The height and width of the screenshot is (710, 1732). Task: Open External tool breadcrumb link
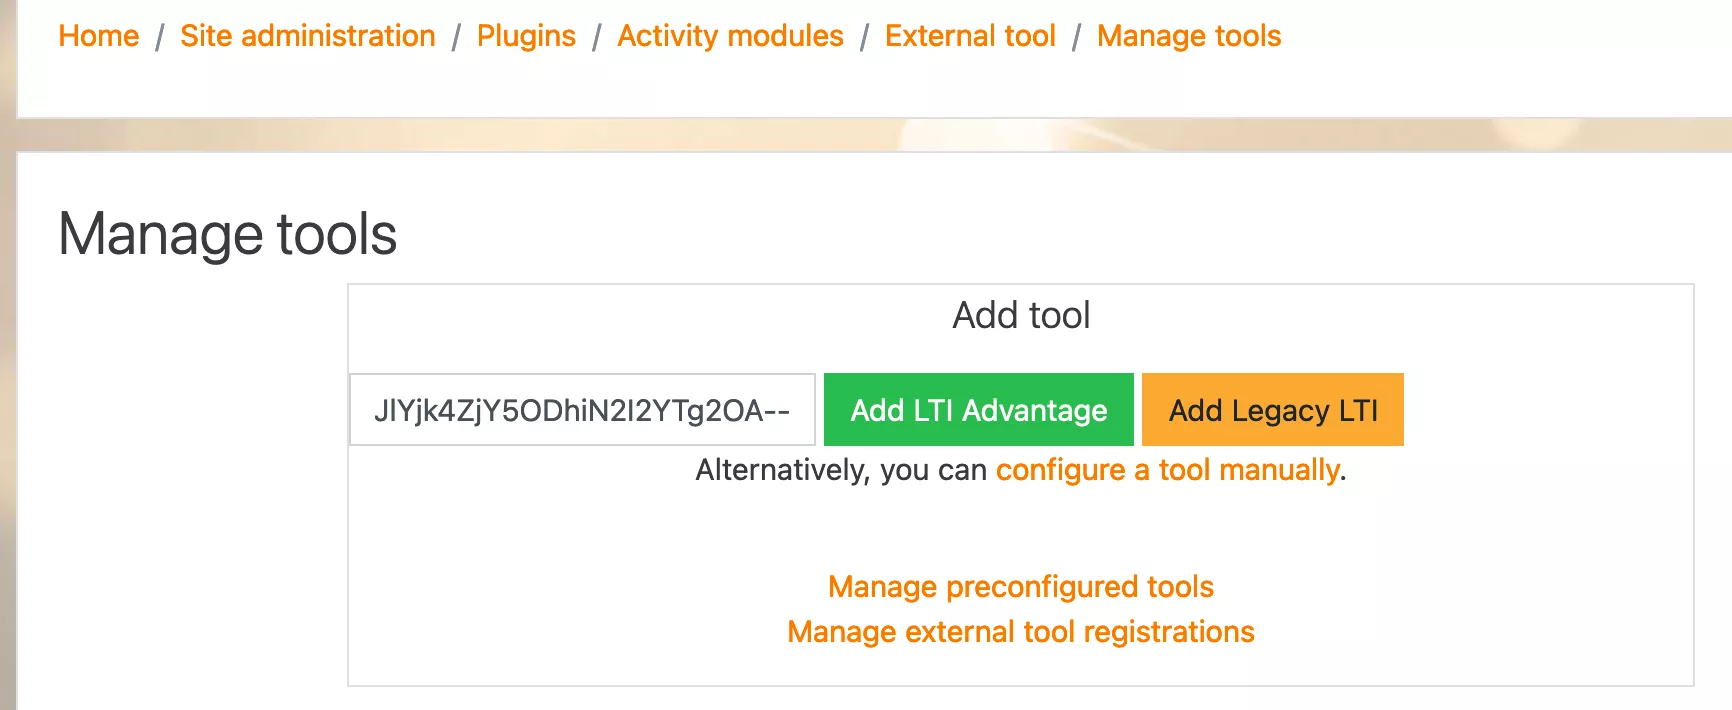click(970, 36)
